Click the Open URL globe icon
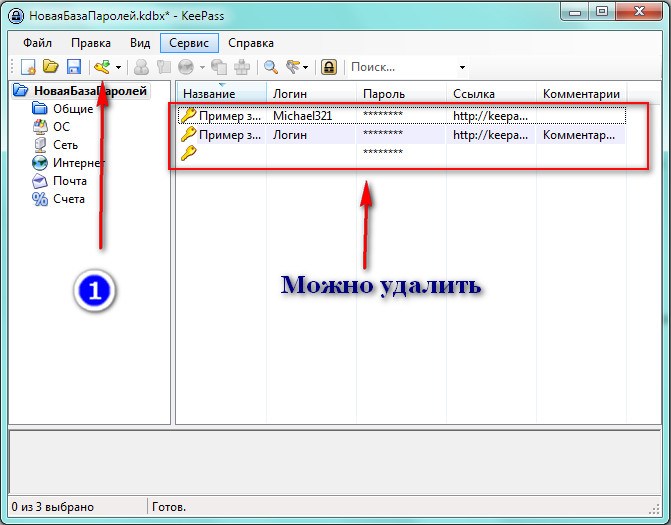This screenshot has width=671, height=525. [x=186, y=67]
